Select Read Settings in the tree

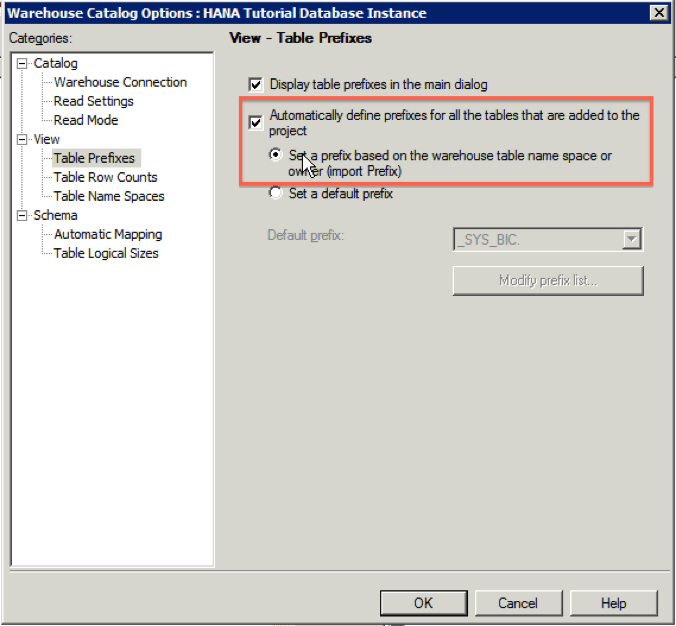tap(94, 101)
